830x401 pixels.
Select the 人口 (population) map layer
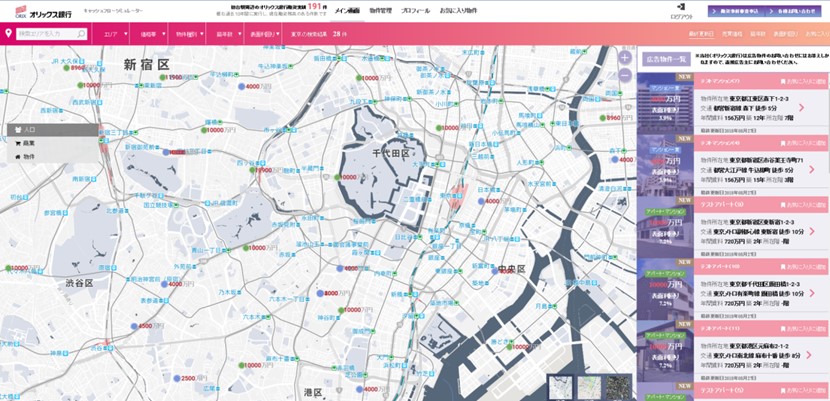[x=53, y=130]
